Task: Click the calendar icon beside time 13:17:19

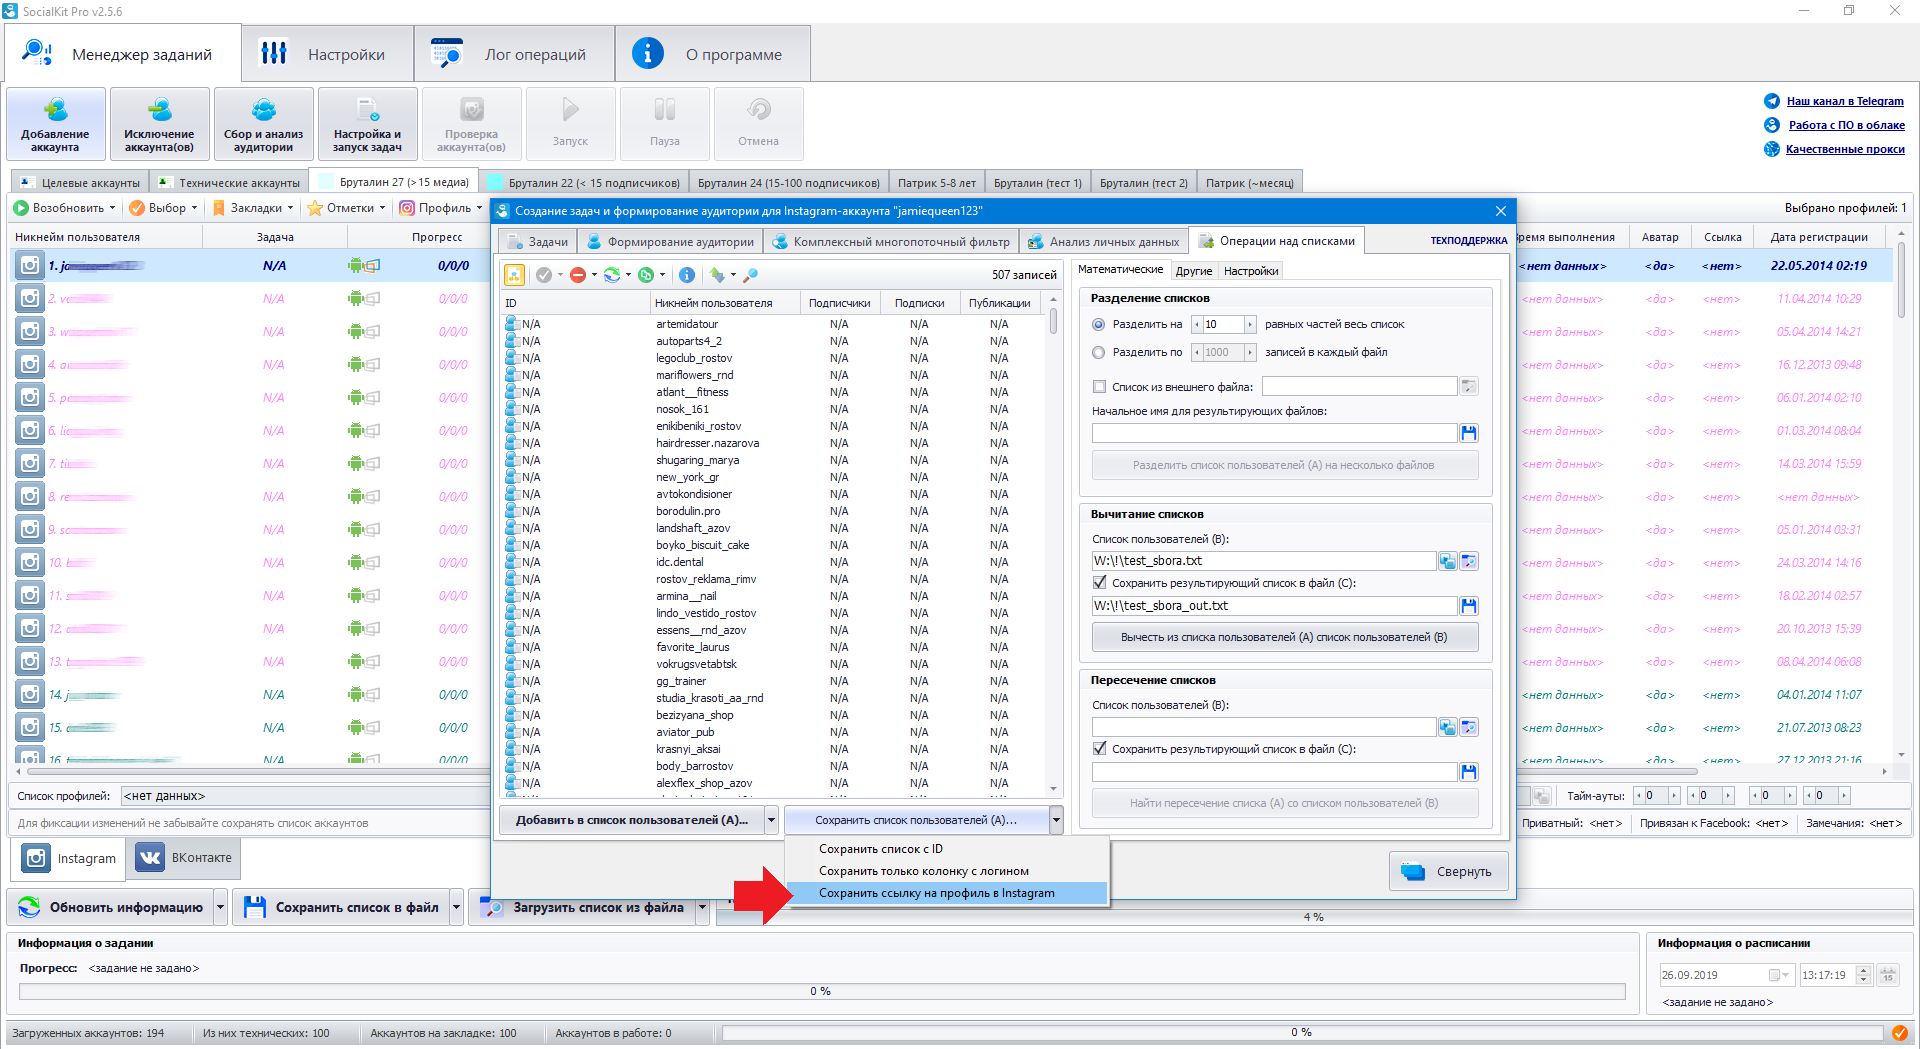Action: pos(1888,975)
